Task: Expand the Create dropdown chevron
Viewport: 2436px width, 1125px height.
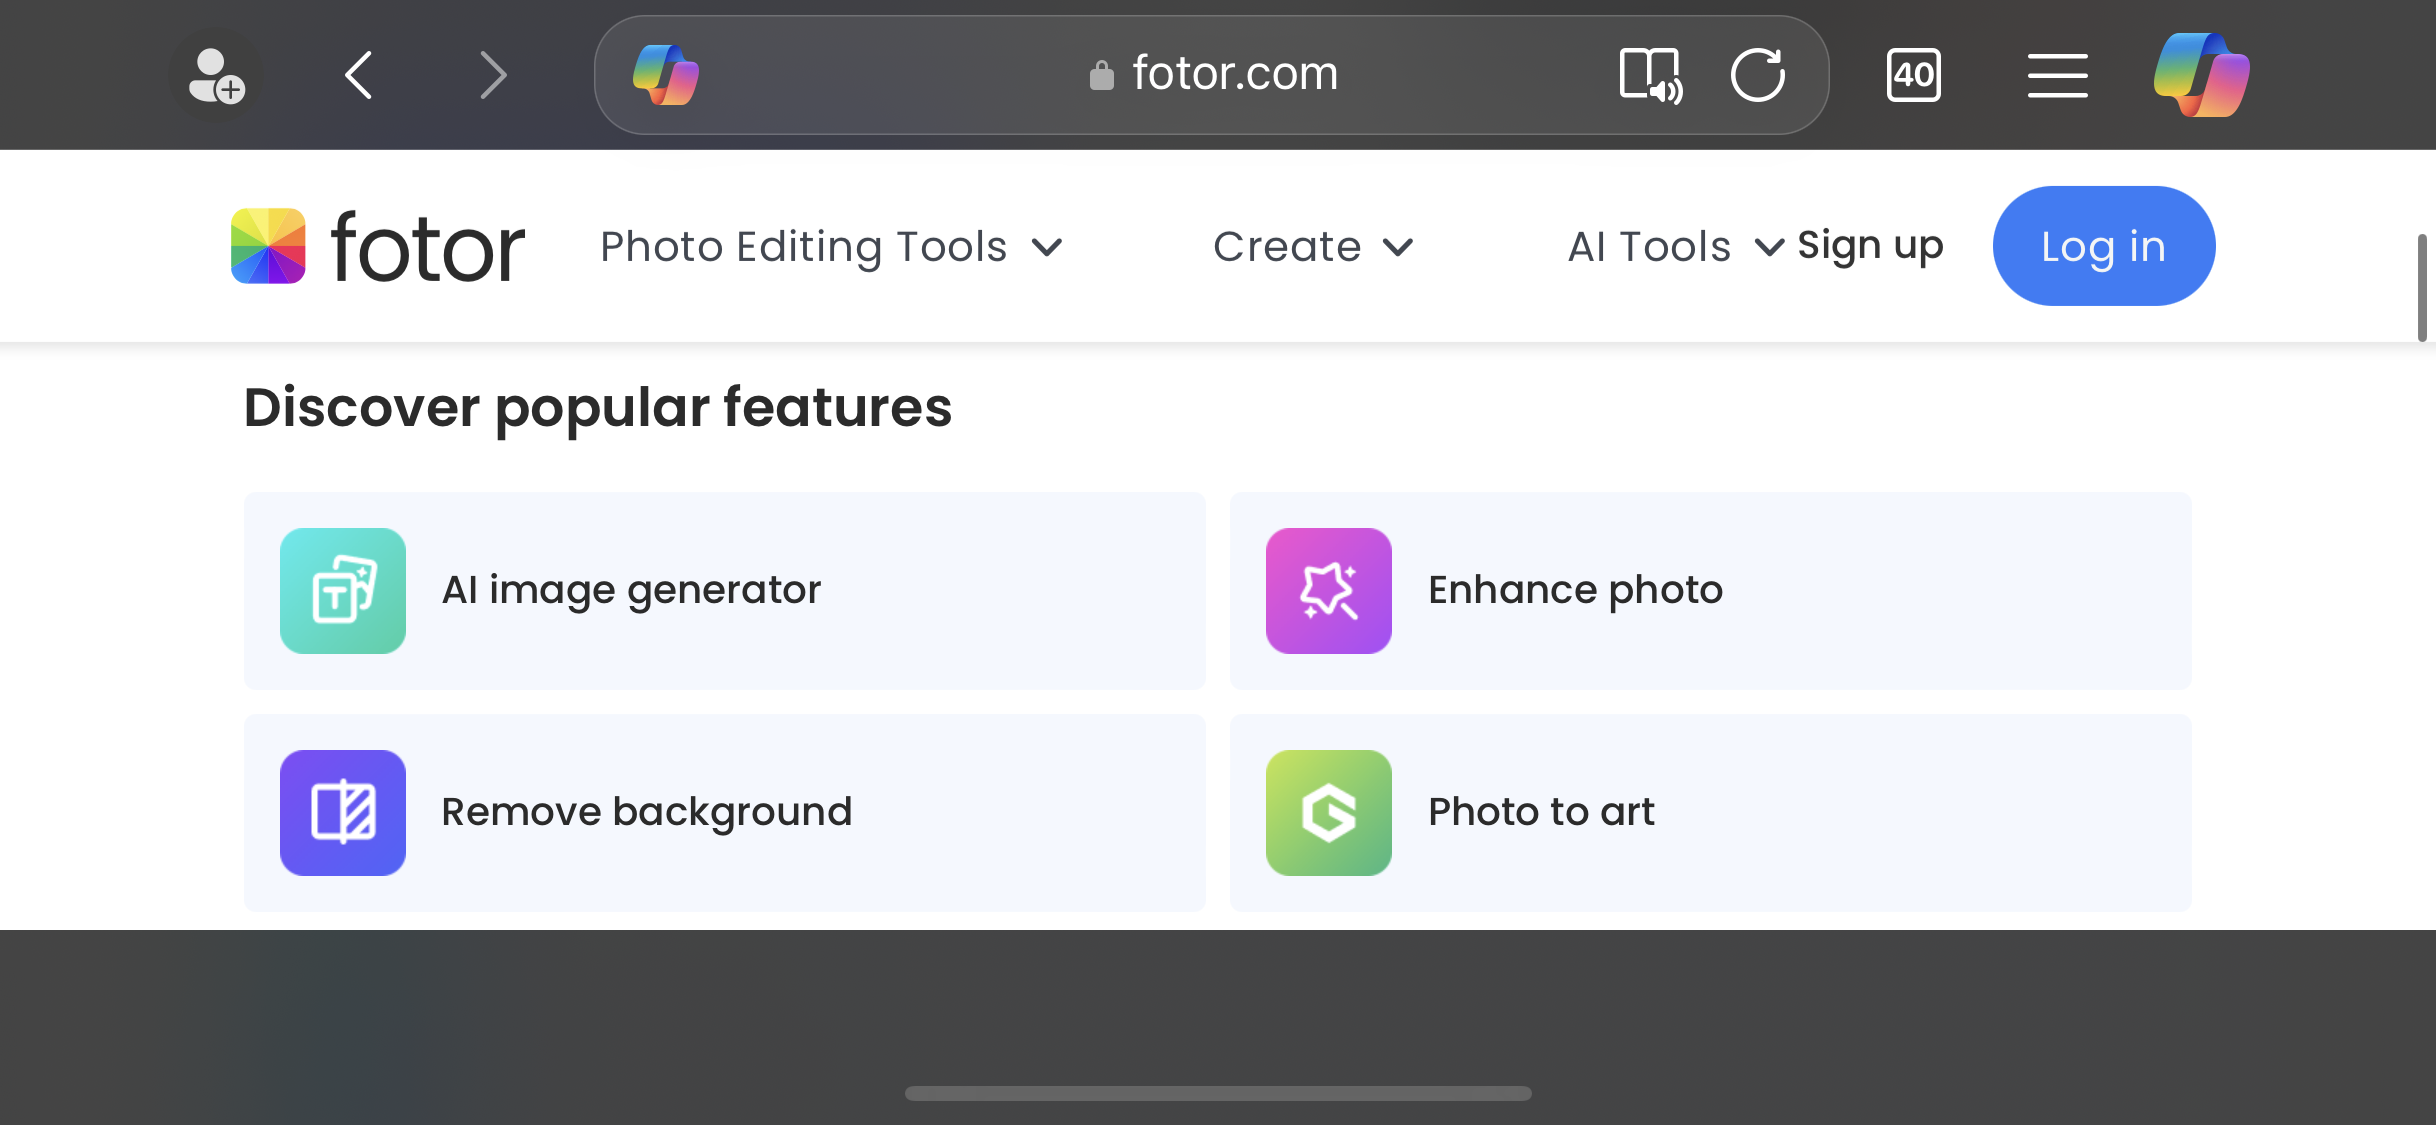Action: [x=1398, y=247]
